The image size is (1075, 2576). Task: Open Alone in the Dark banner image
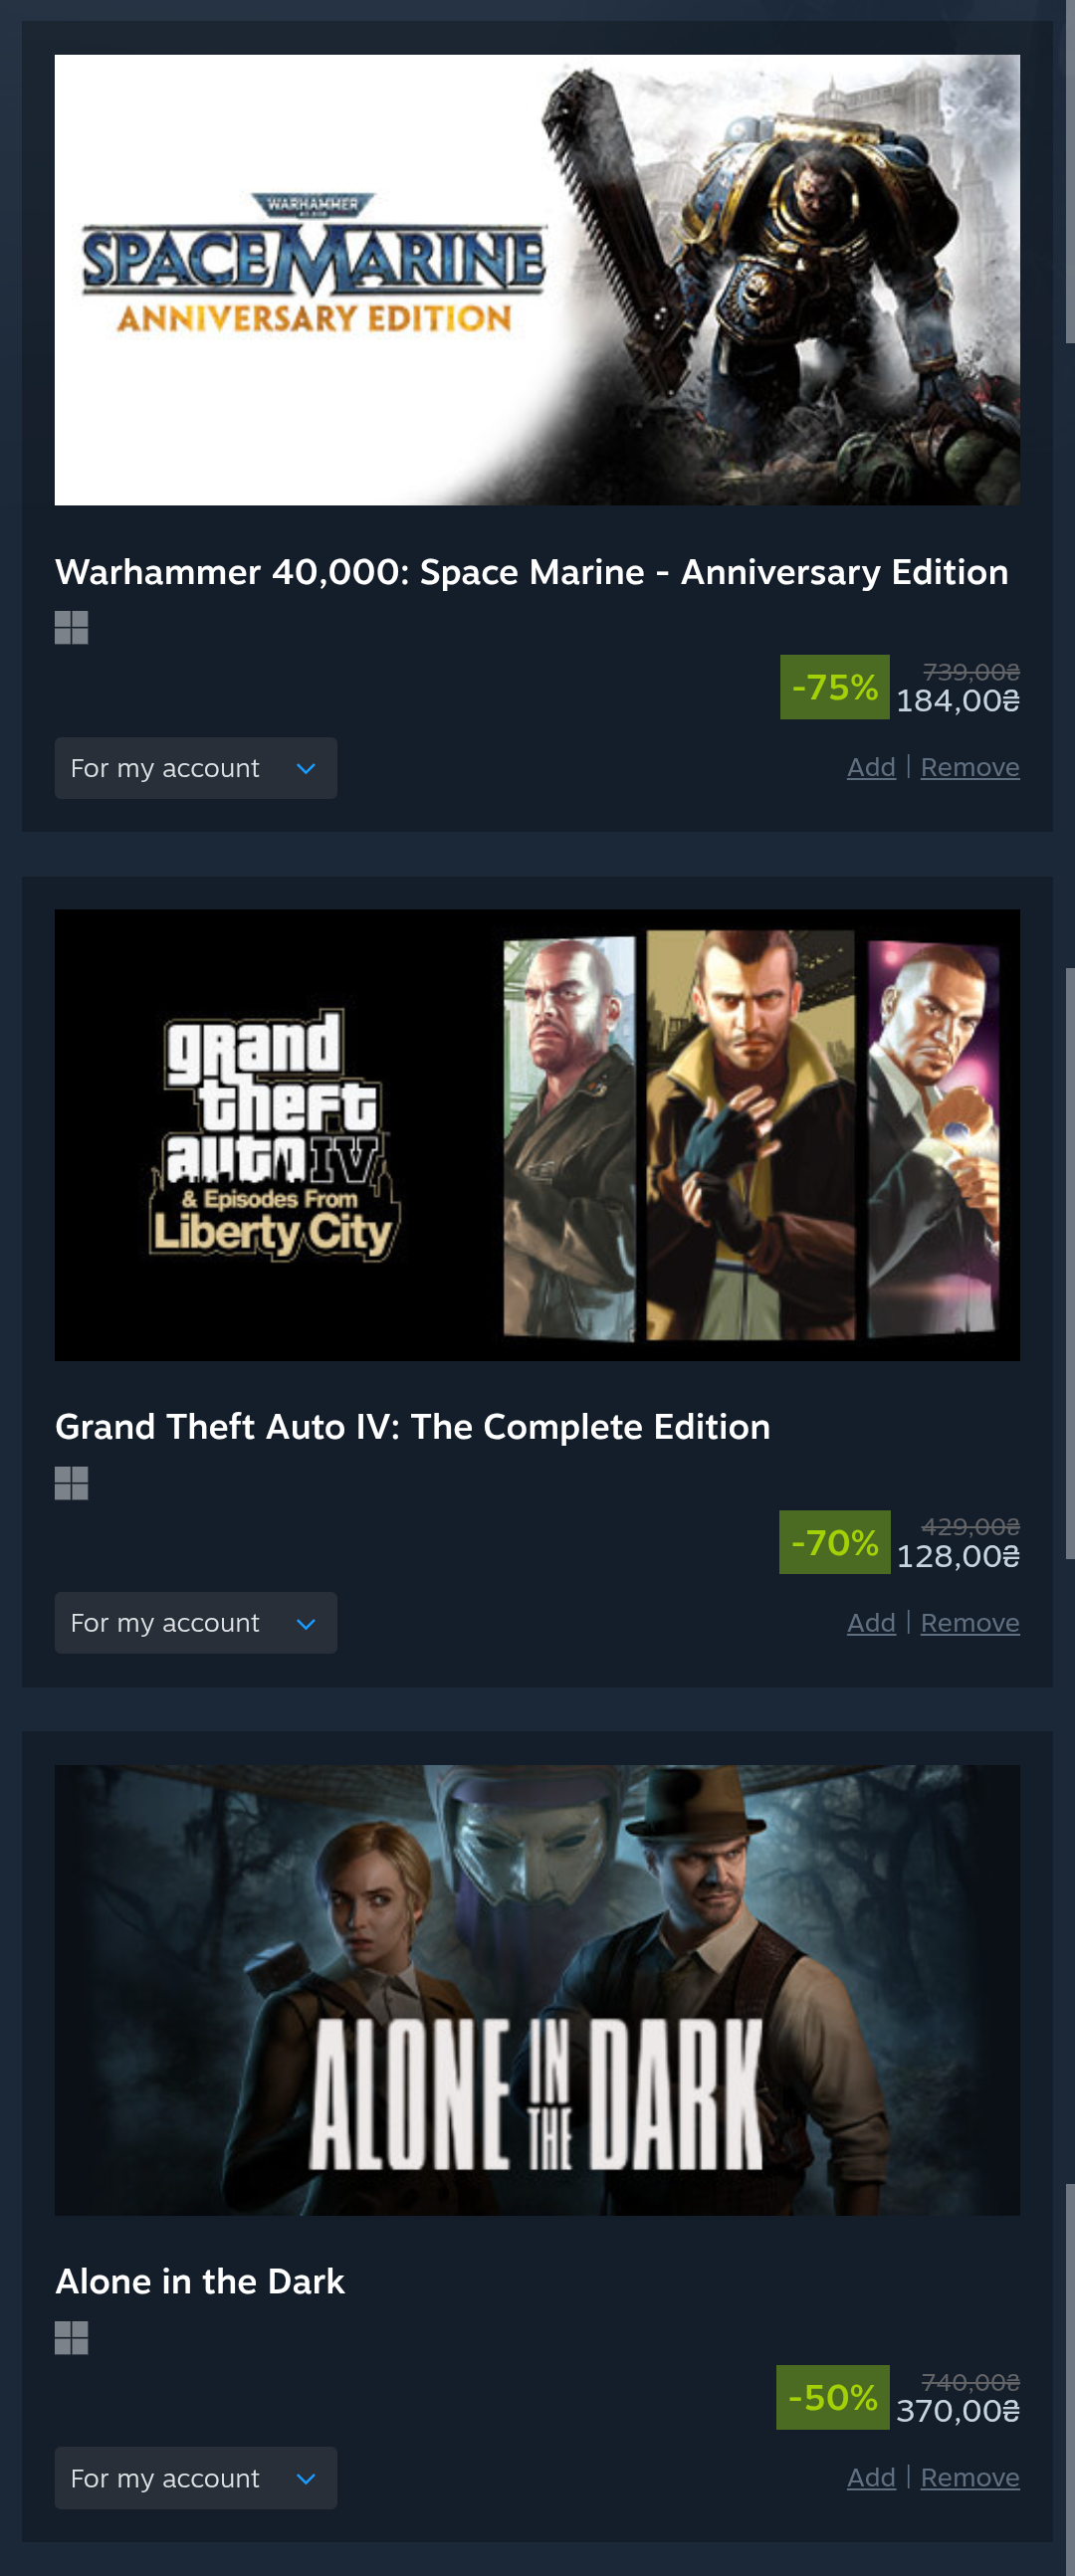pyautogui.click(x=537, y=1989)
